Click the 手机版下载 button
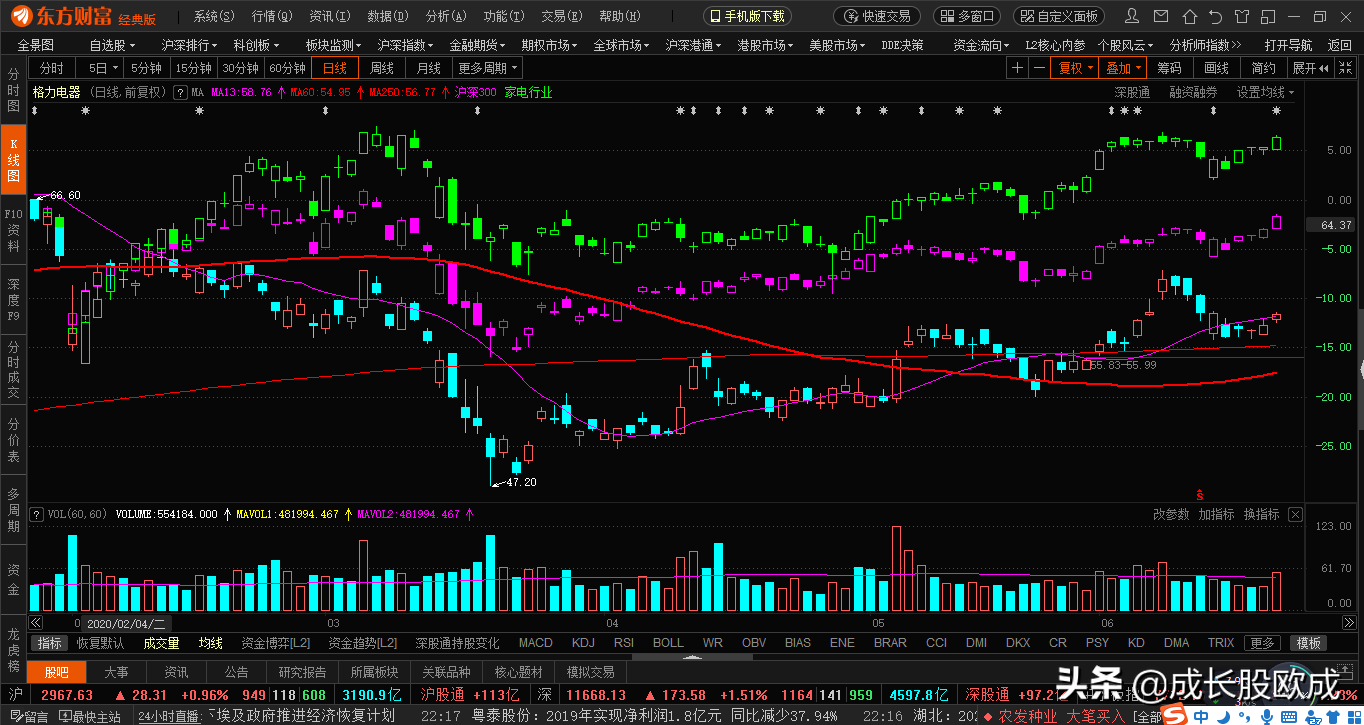The width and height of the screenshot is (1364, 725). [x=747, y=16]
